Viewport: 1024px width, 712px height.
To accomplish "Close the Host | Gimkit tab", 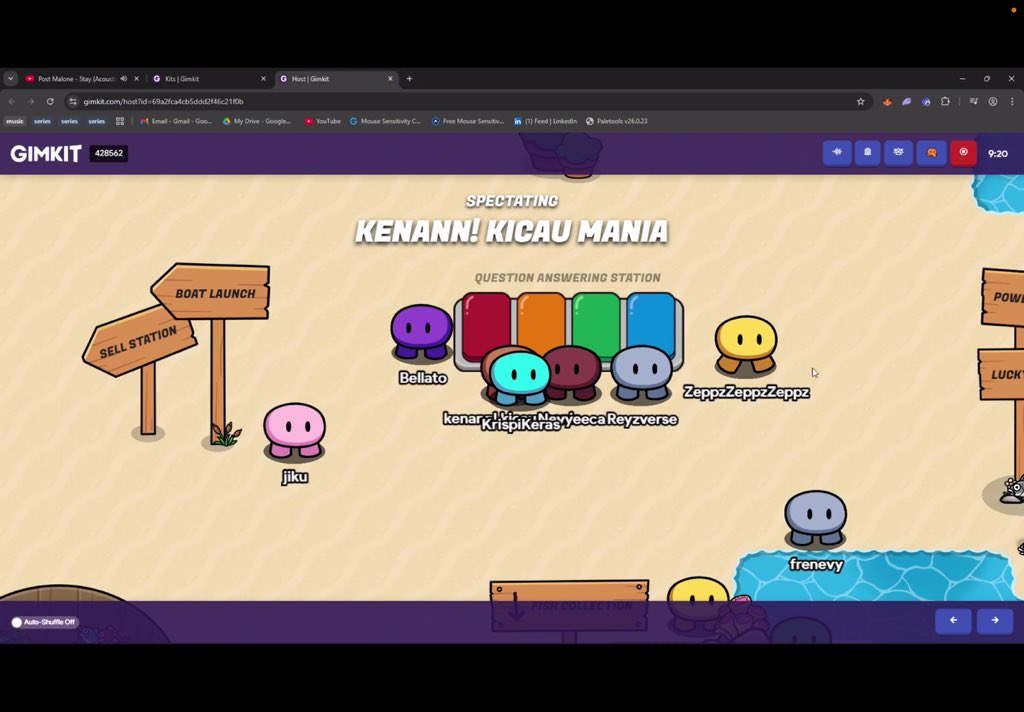I will pyautogui.click(x=390, y=78).
